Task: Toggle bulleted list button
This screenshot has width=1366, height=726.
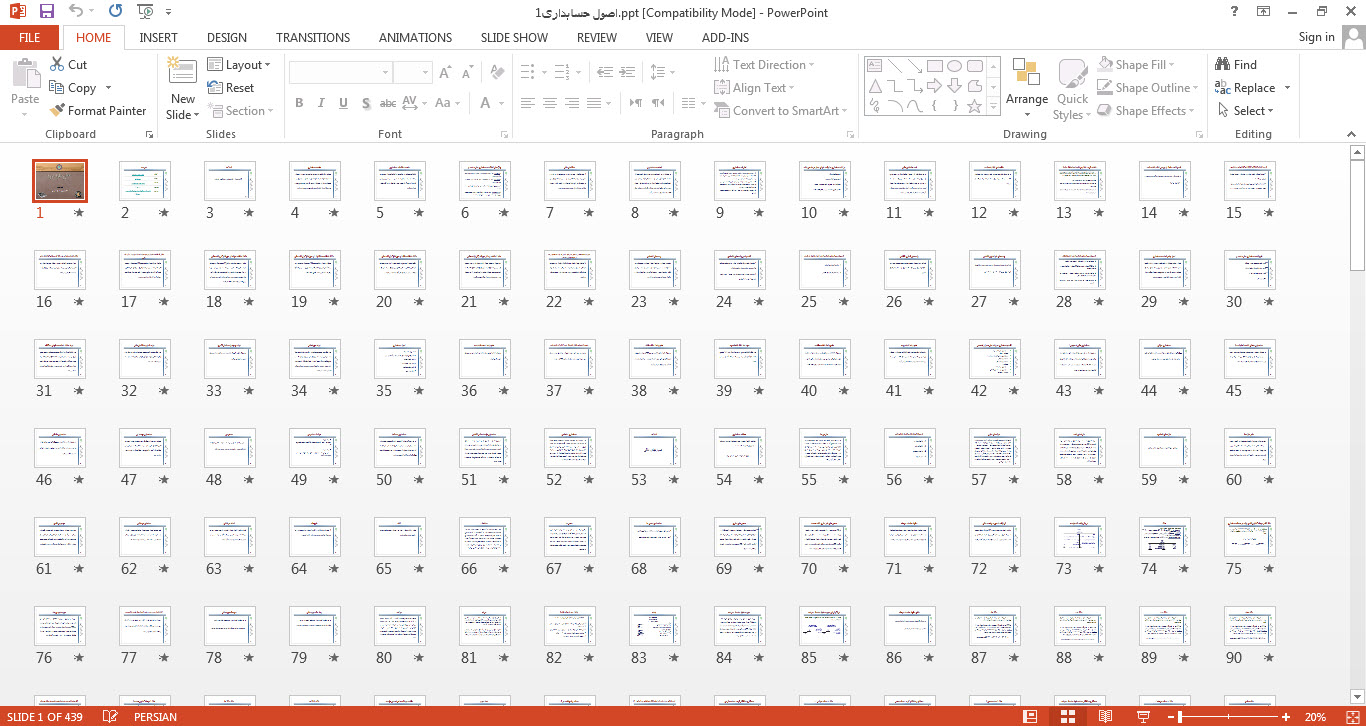Action: click(526, 72)
